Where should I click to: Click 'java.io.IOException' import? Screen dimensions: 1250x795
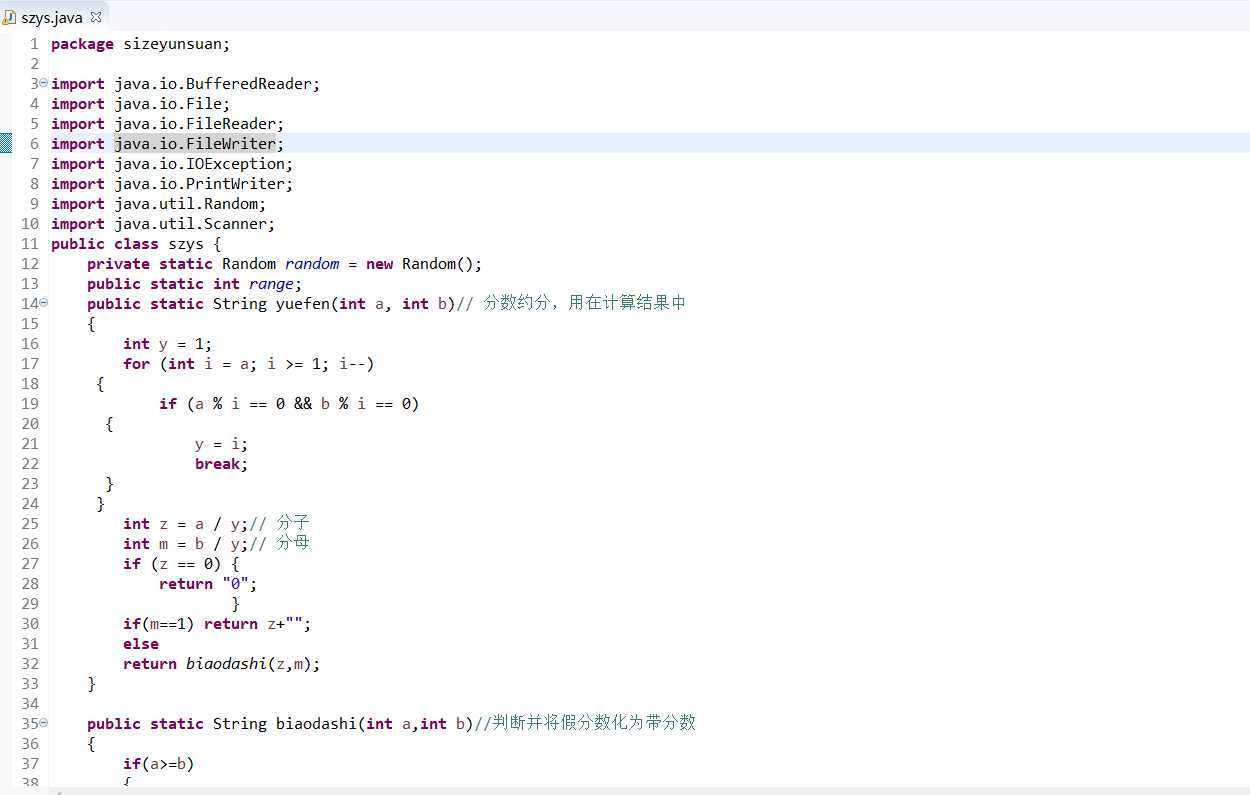[200, 164]
